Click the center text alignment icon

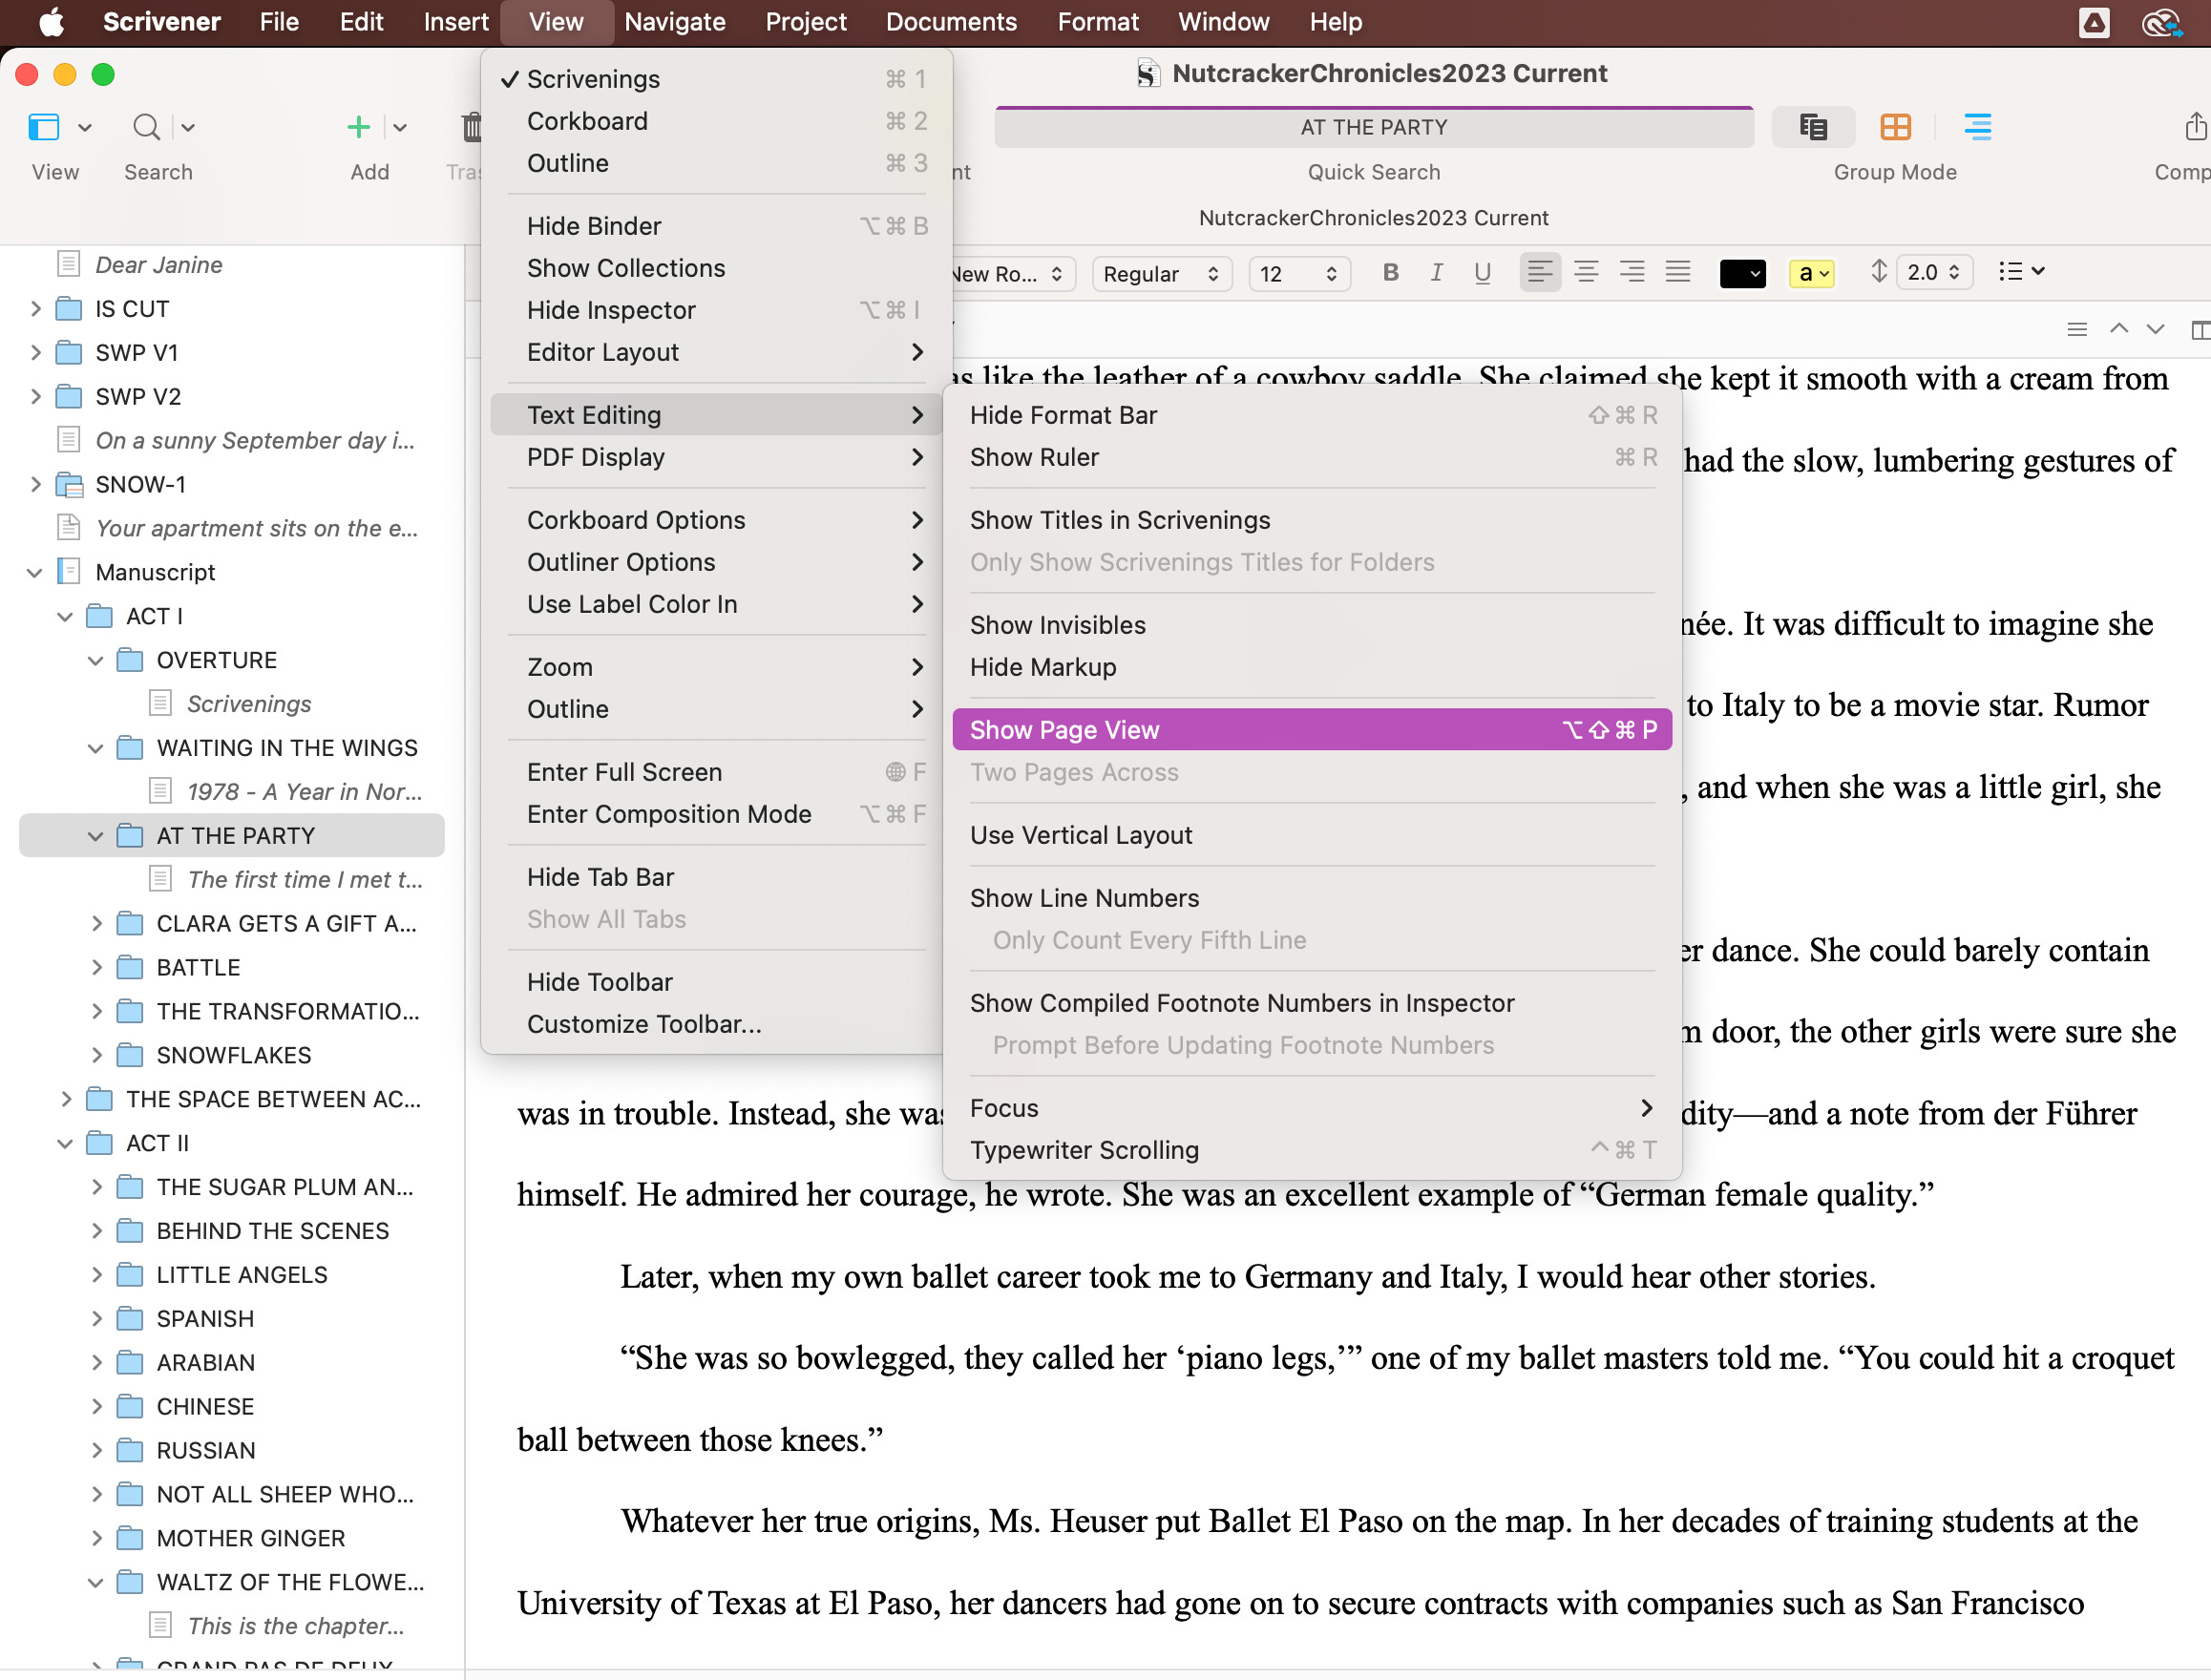pos(1586,272)
